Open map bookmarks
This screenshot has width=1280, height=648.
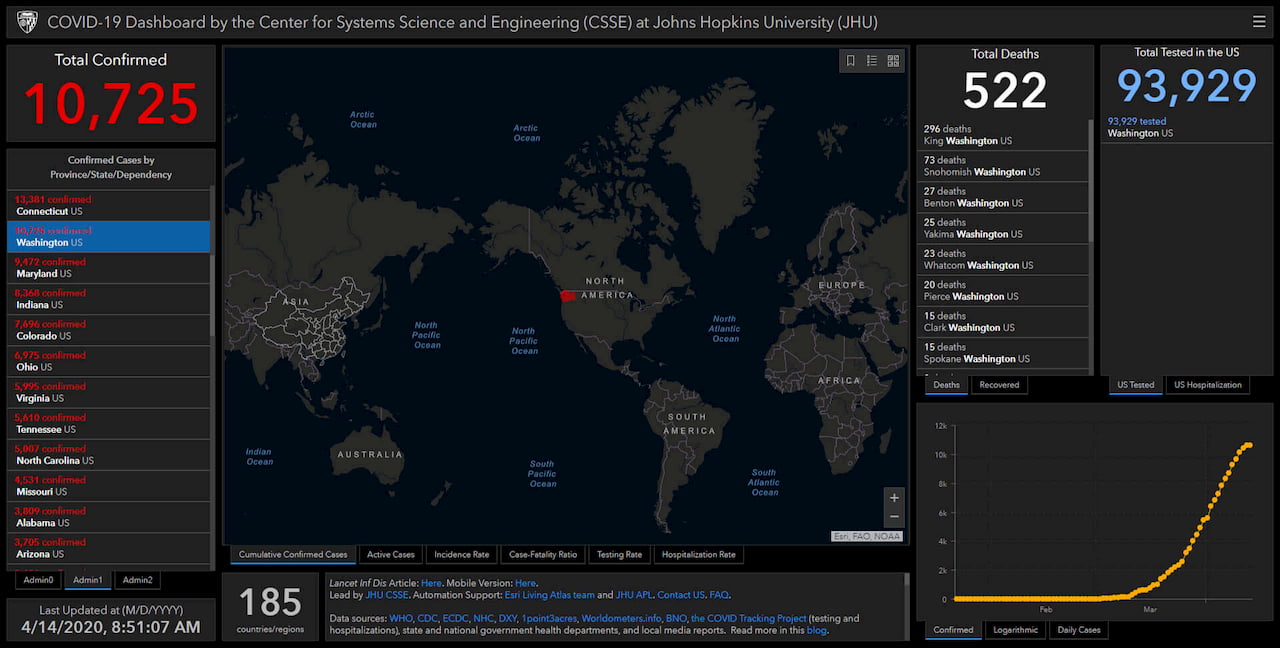coord(850,61)
